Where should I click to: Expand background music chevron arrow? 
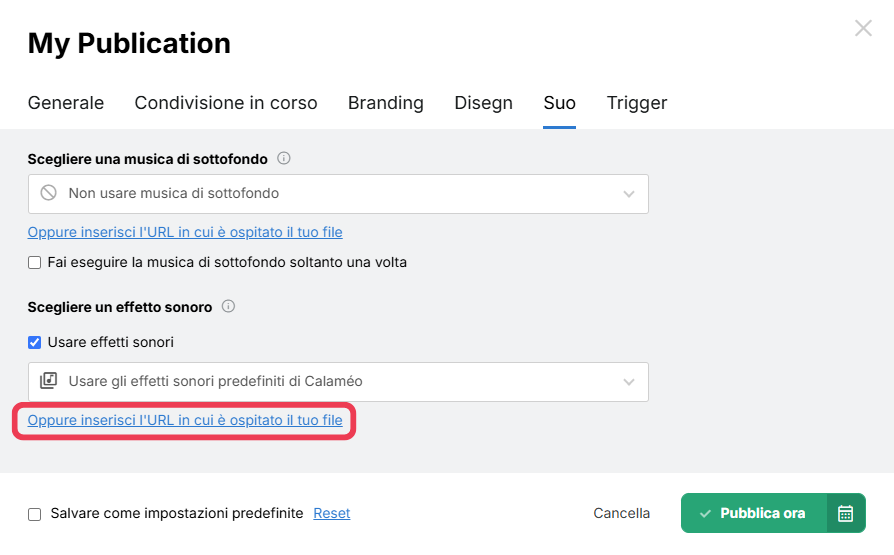[x=628, y=194]
